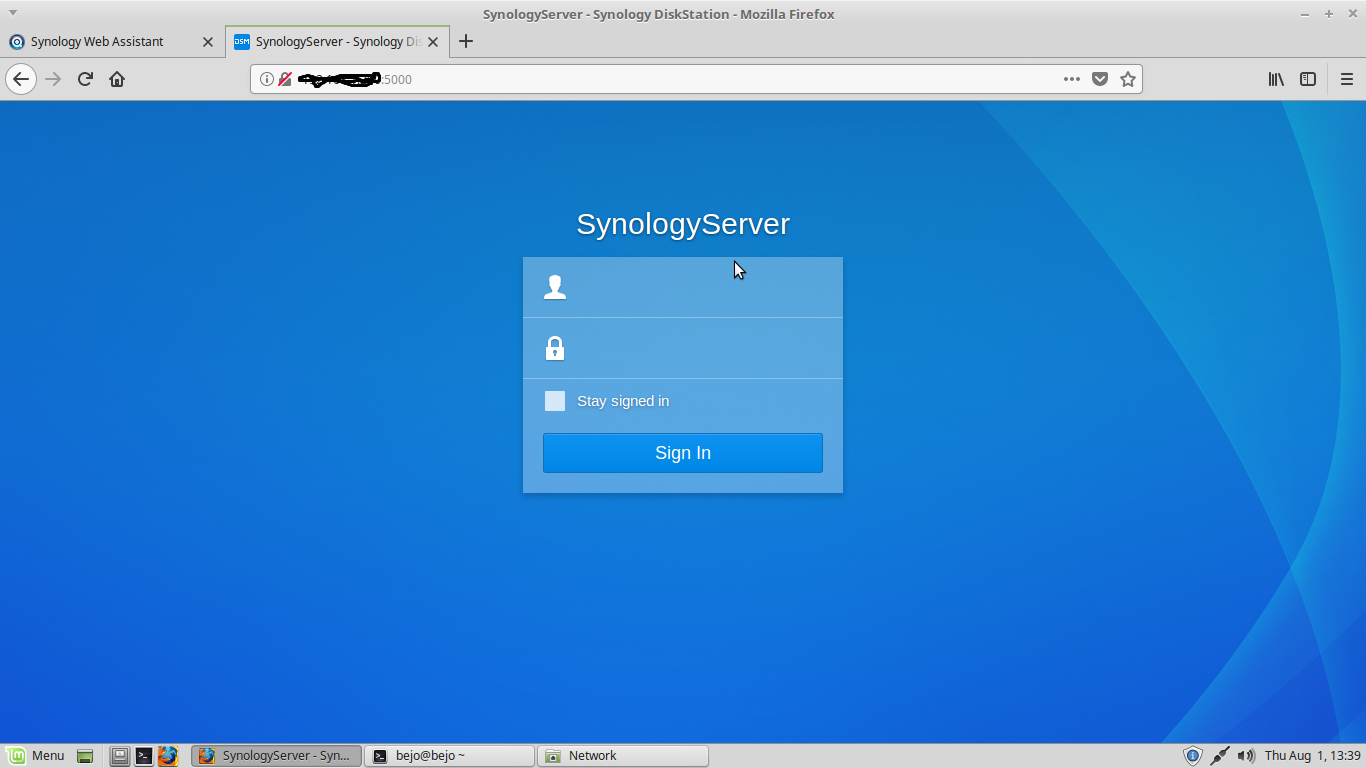1366x768 pixels.
Task: Click the volume icon in the system tray
Action: point(1247,755)
